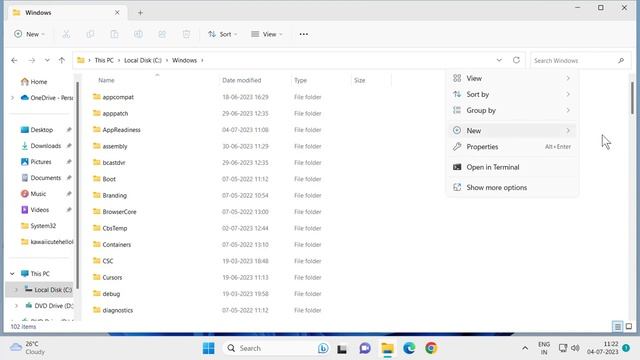Choose Open in Terminal
This screenshot has width=640, height=360.
(512, 167)
